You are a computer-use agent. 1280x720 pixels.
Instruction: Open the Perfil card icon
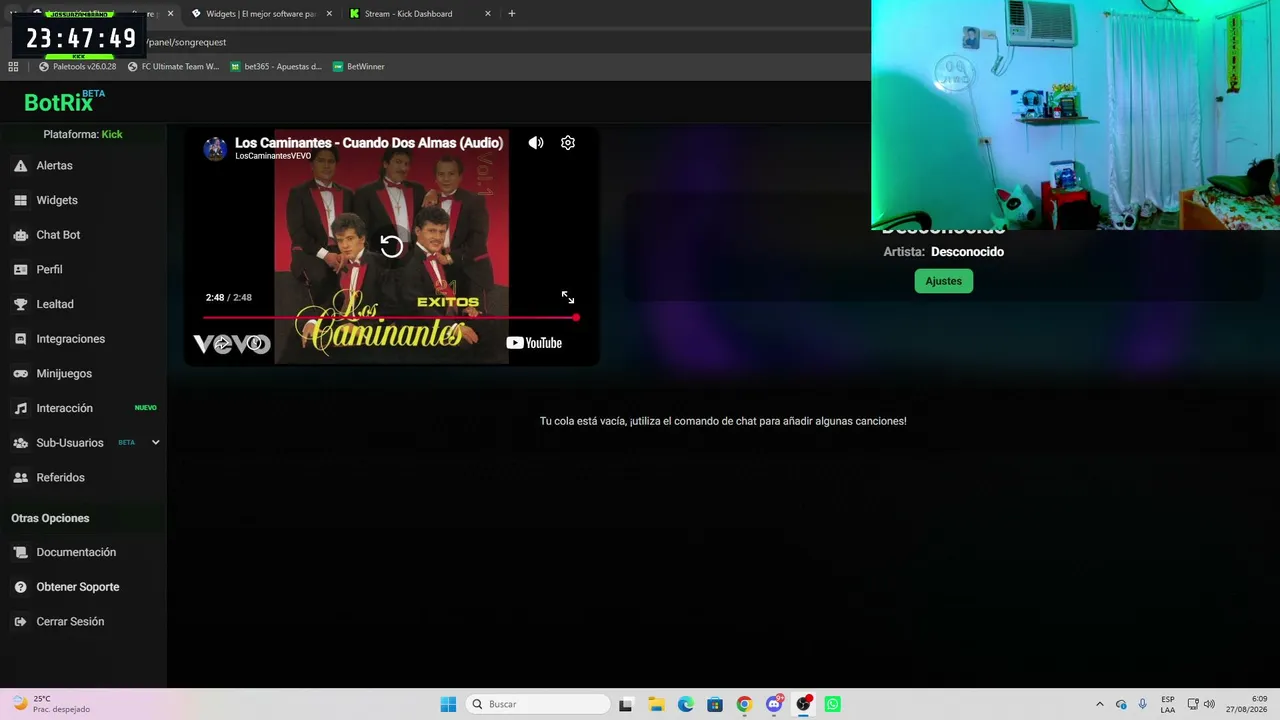(x=20, y=270)
